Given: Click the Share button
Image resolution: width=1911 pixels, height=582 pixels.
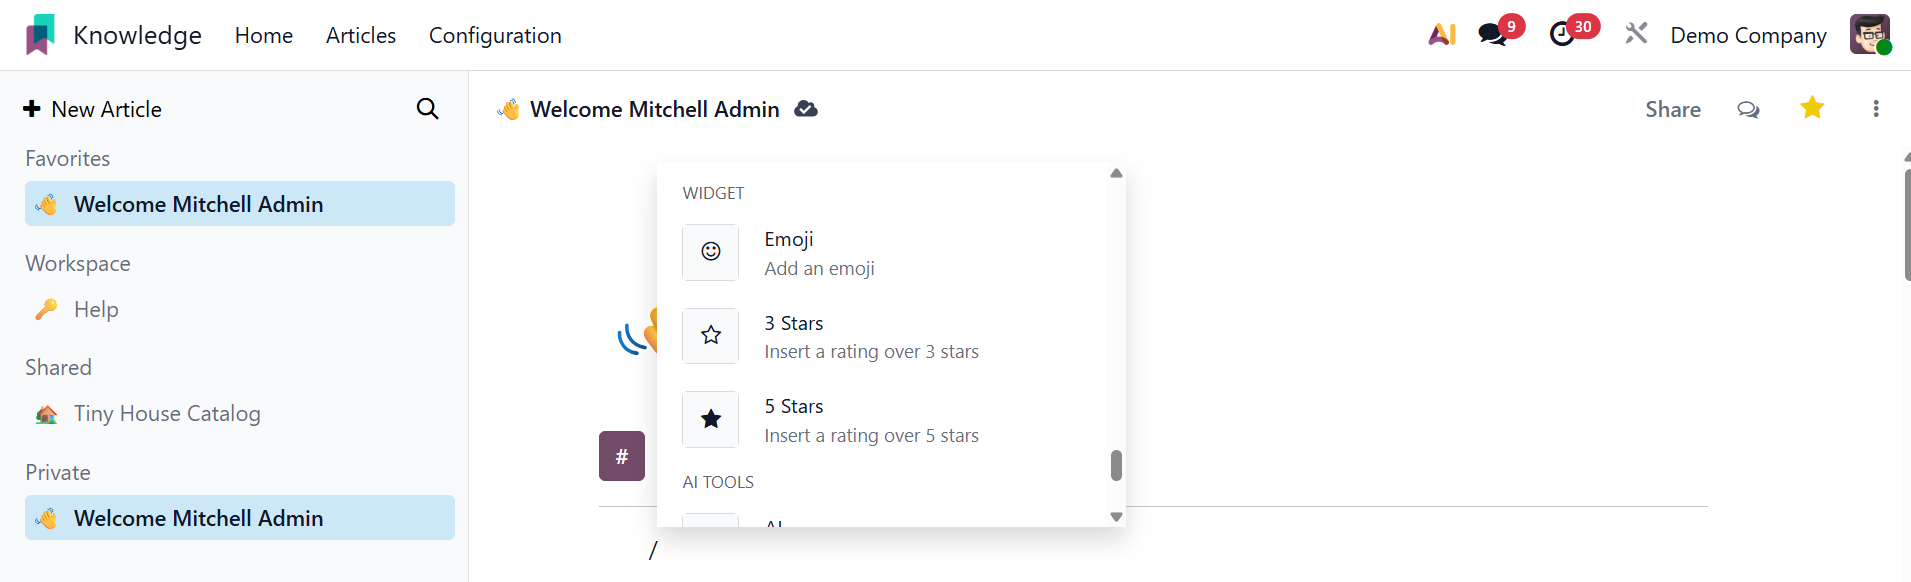Looking at the screenshot, I should pyautogui.click(x=1673, y=109).
